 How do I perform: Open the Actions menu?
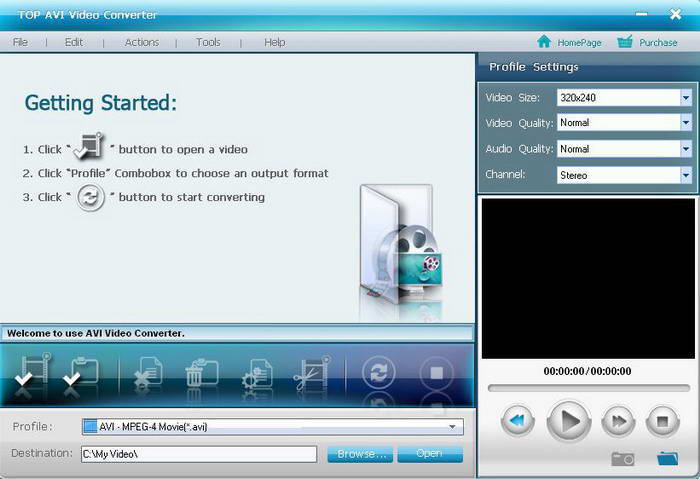click(142, 42)
